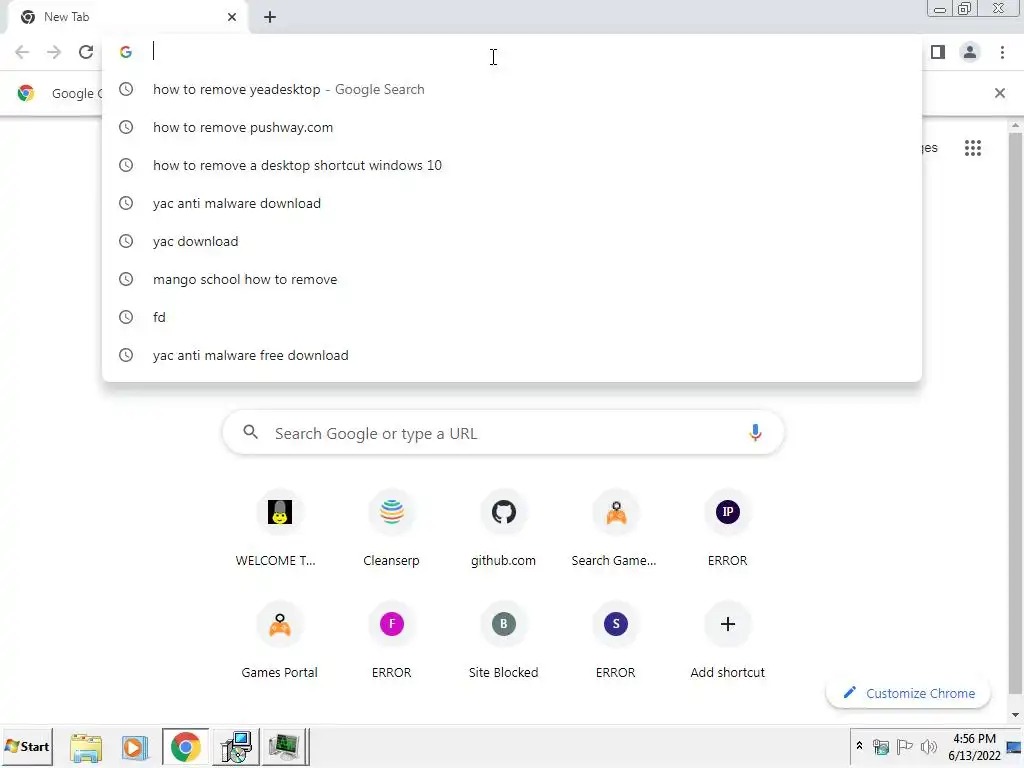
Task: Click the page scrollbar down arrow
Action: point(1016,714)
